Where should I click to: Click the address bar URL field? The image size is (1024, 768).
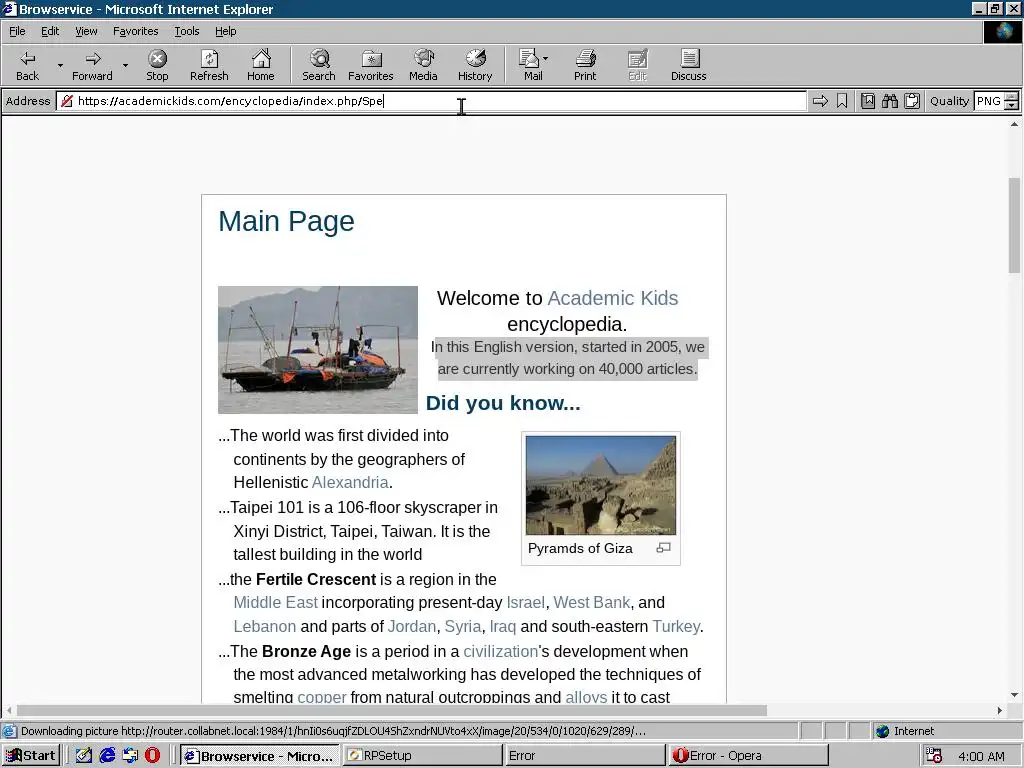431,101
